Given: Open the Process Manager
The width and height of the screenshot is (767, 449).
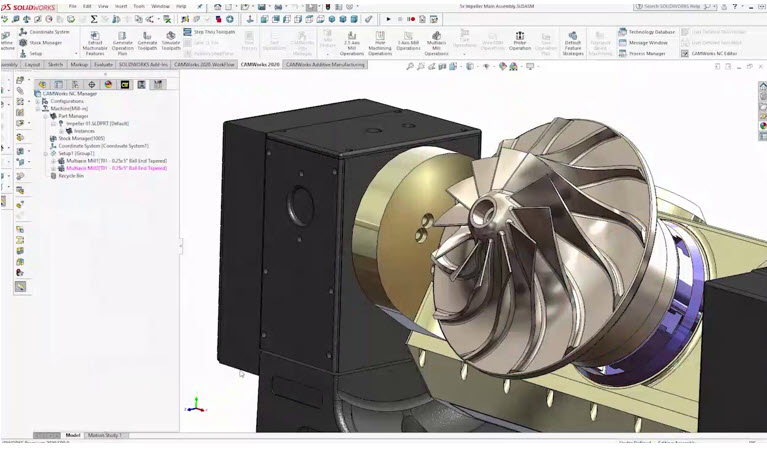Looking at the screenshot, I should 642,53.
